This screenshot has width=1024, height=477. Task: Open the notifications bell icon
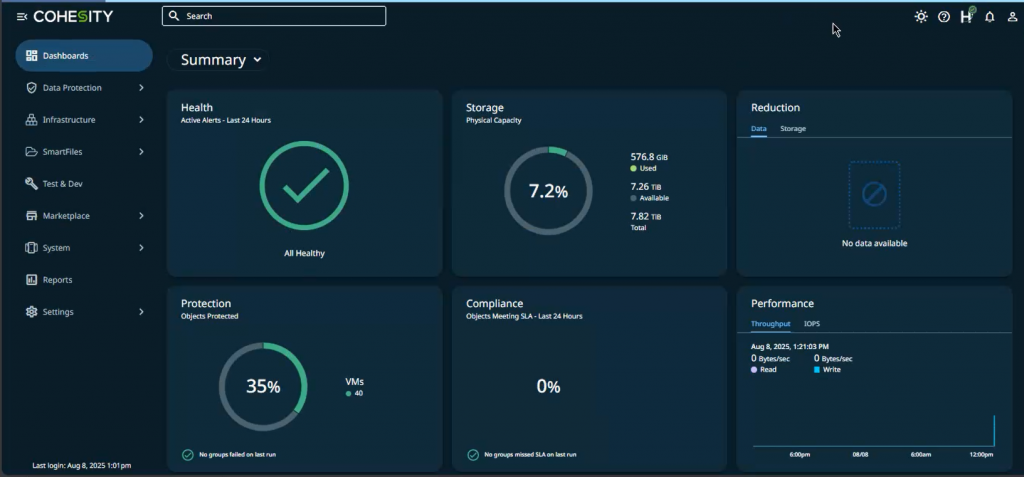coord(990,17)
